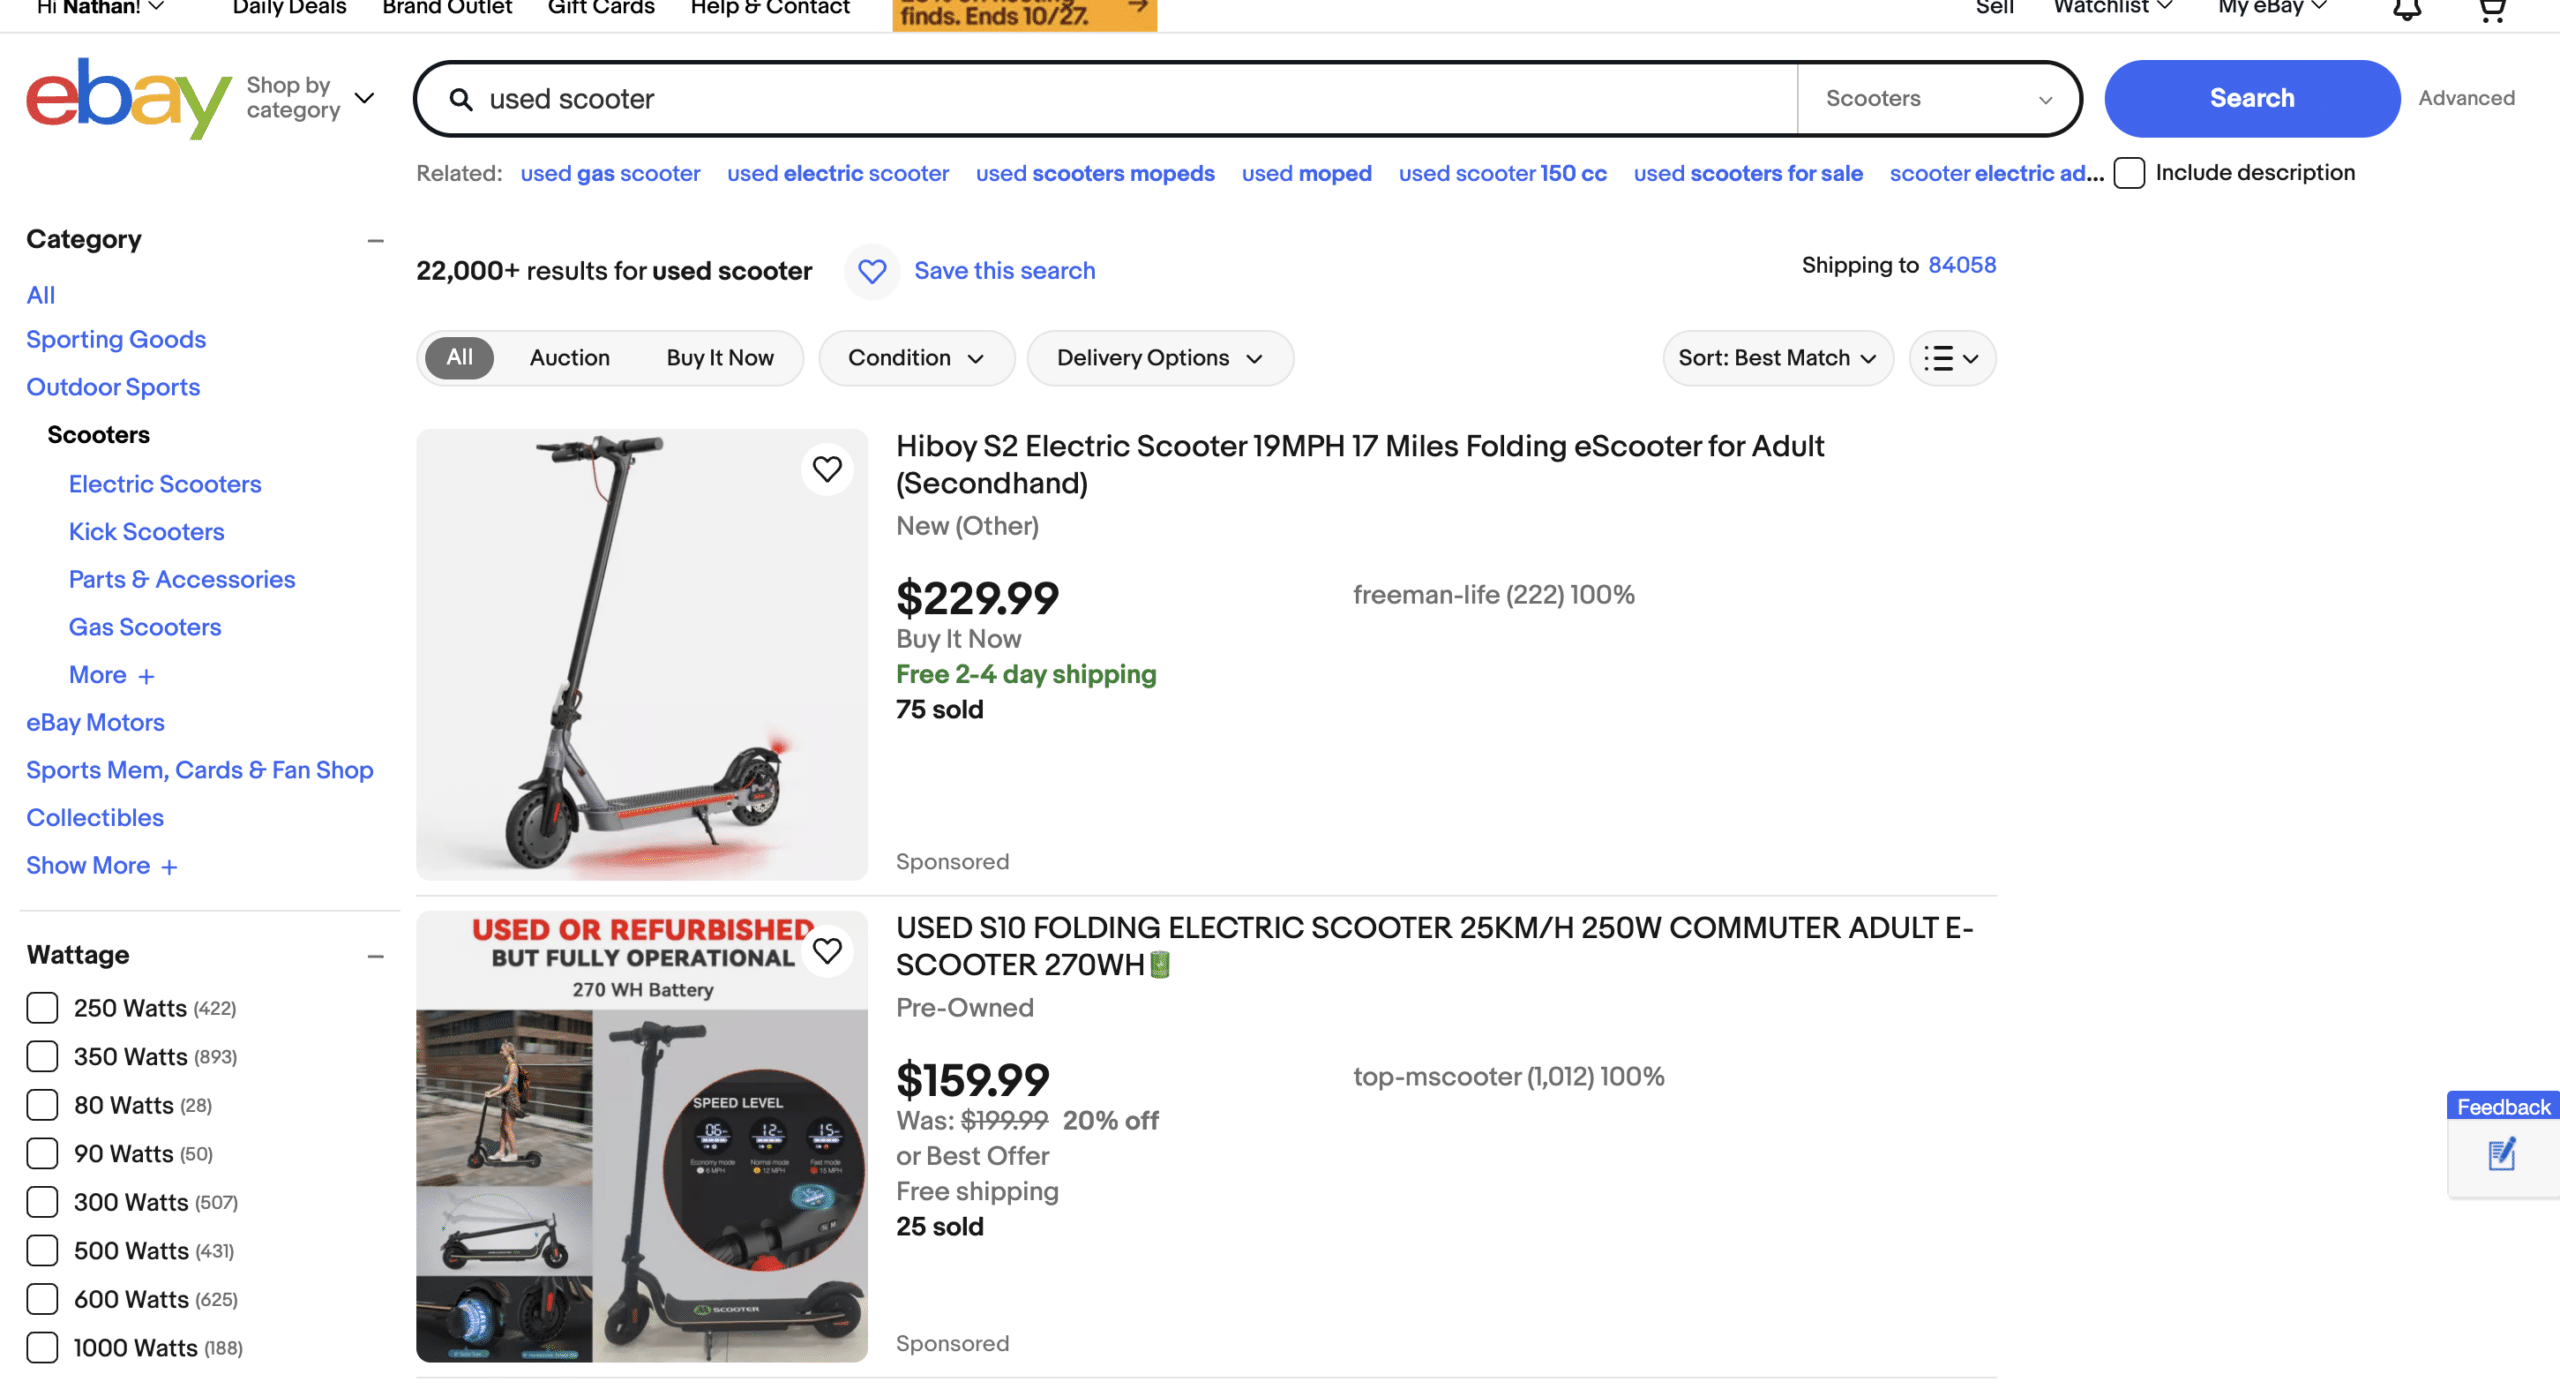
Task: Expand More under Gas Scooters
Action: [109, 675]
